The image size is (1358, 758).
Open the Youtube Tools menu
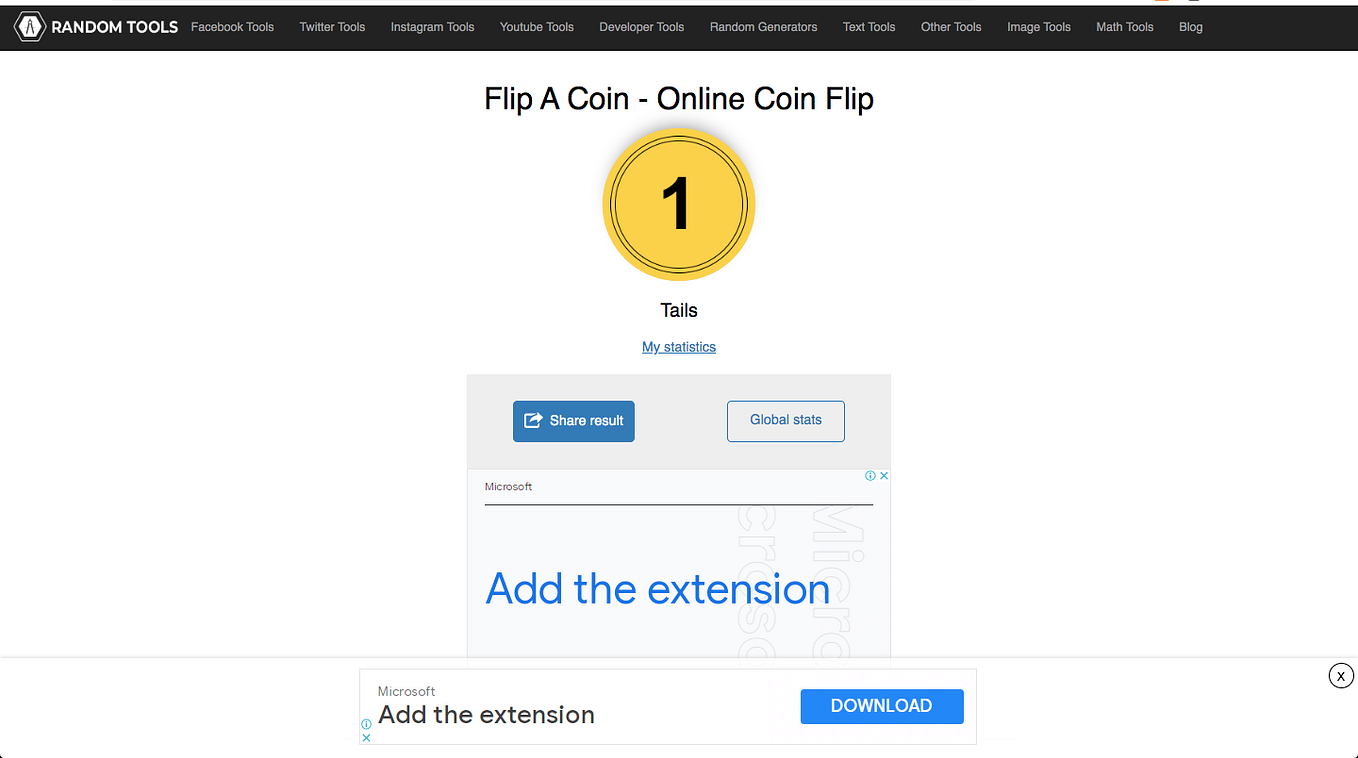[536, 27]
